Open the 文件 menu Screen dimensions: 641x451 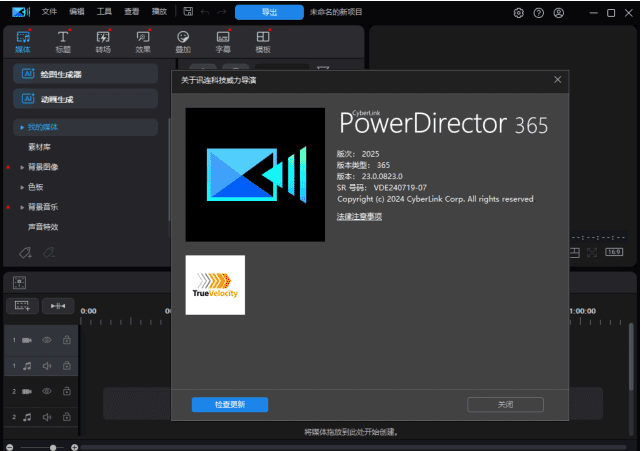tap(49, 12)
